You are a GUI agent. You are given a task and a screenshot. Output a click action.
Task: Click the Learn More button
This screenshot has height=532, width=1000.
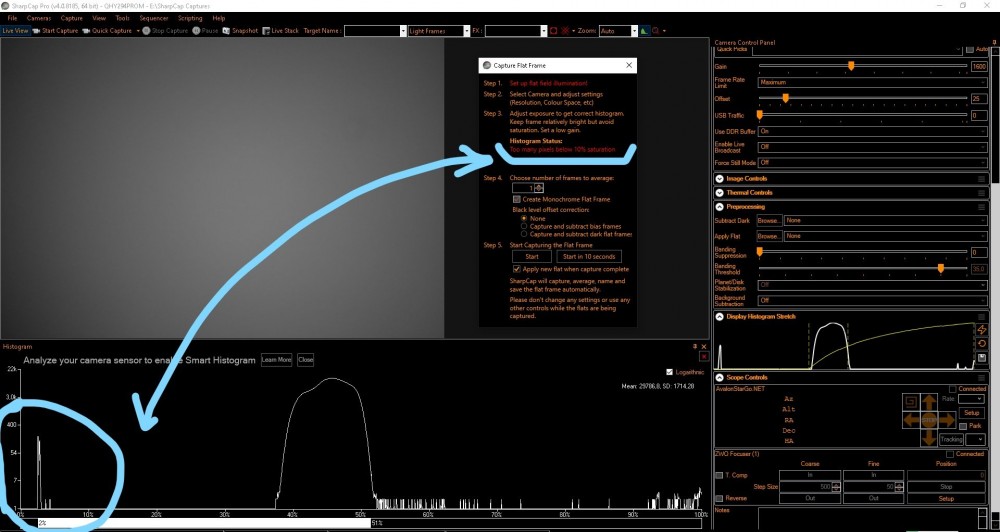(x=276, y=360)
